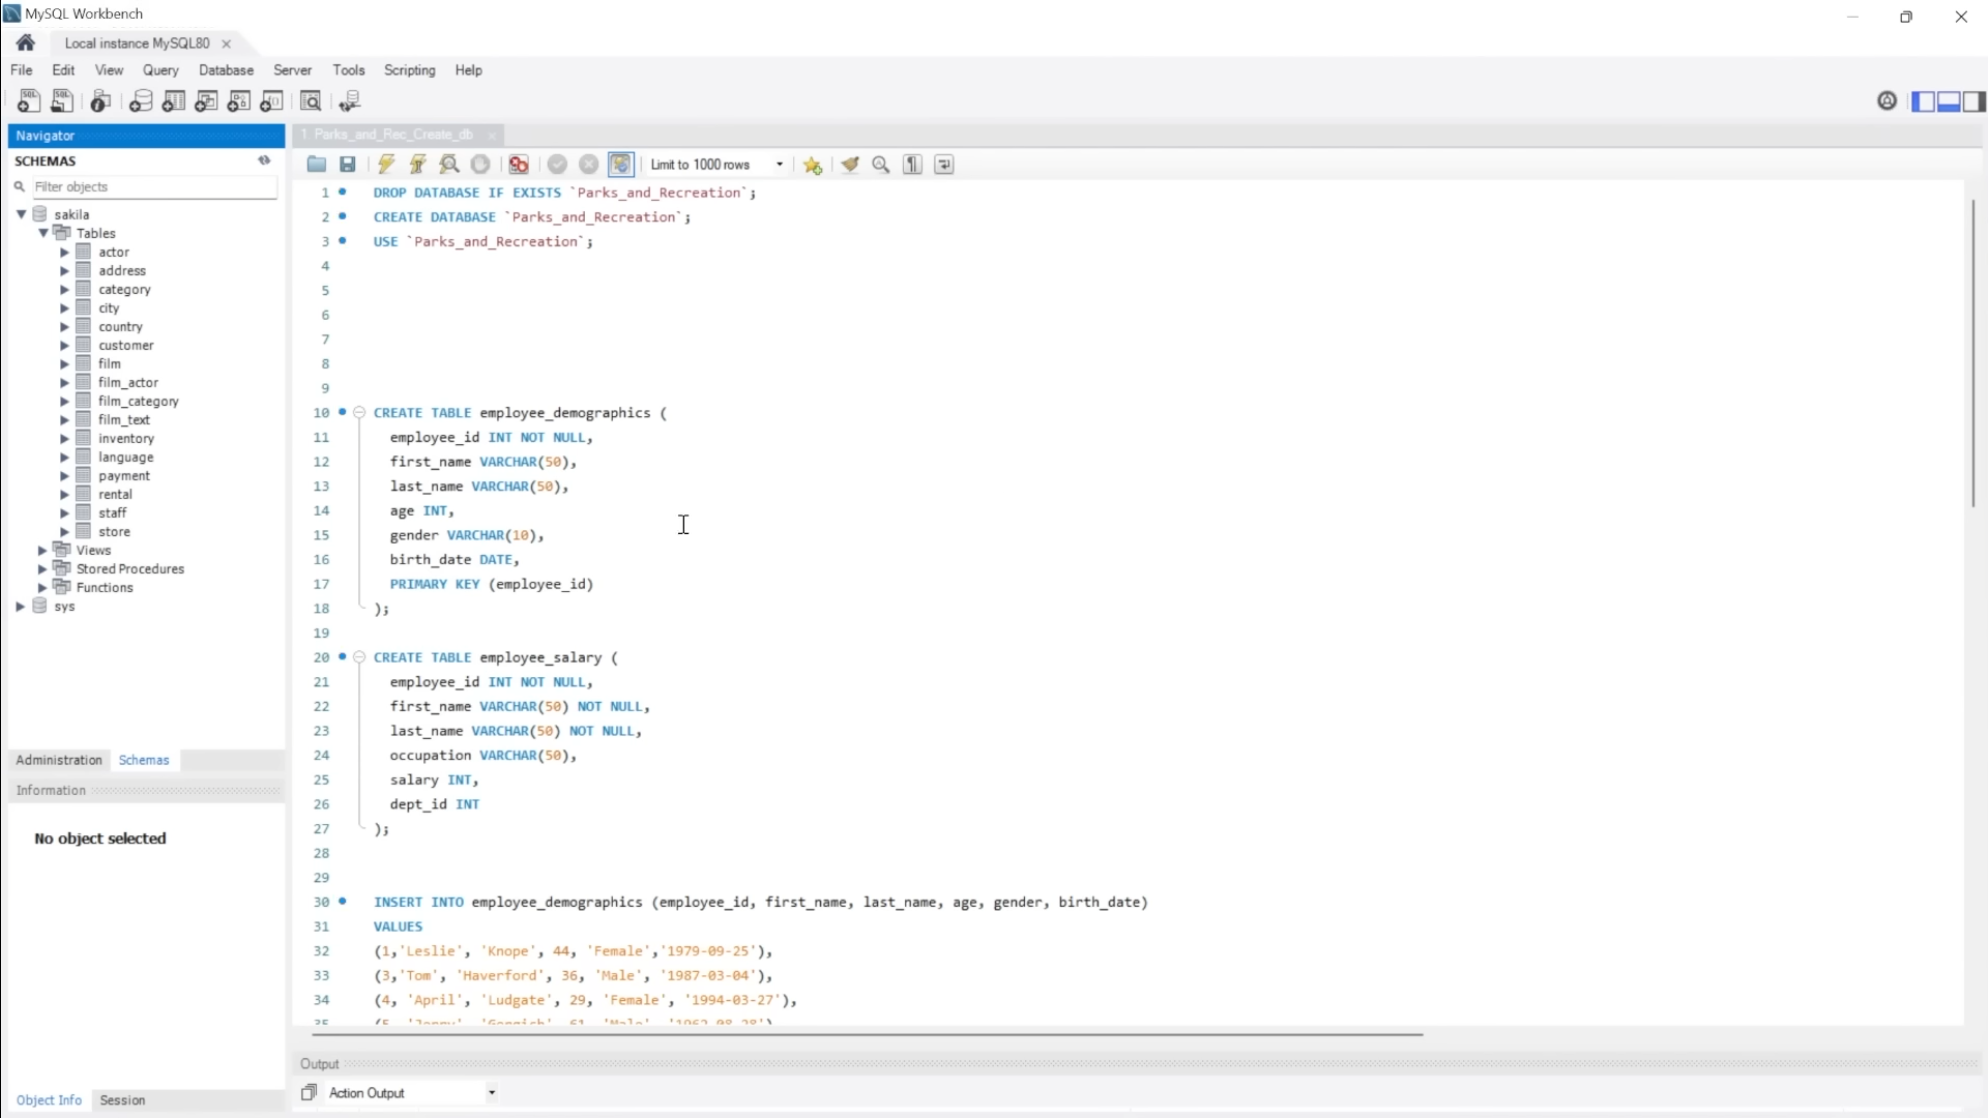Open the Database menu
Viewport: 1988px width, 1118px height.
pyautogui.click(x=225, y=70)
